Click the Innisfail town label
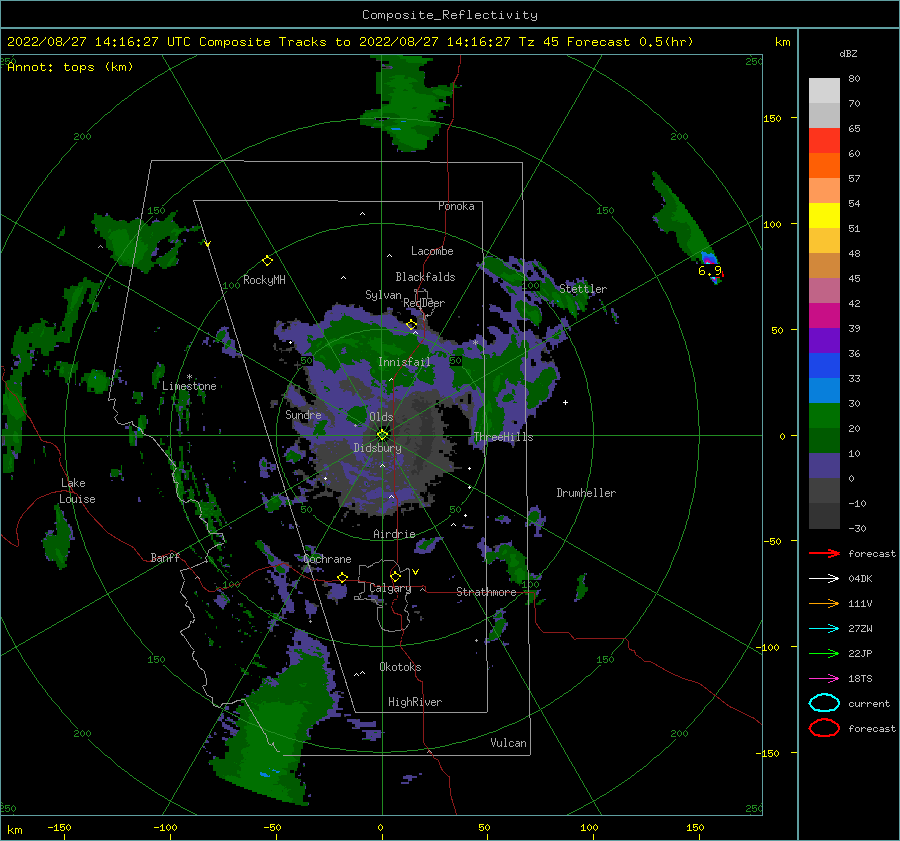900x841 pixels. pyautogui.click(x=404, y=362)
